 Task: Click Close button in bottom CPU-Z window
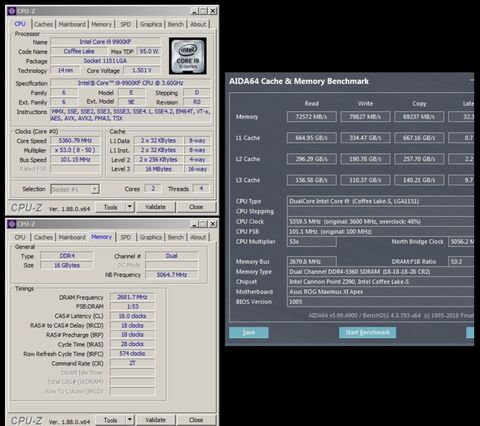tap(196, 420)
